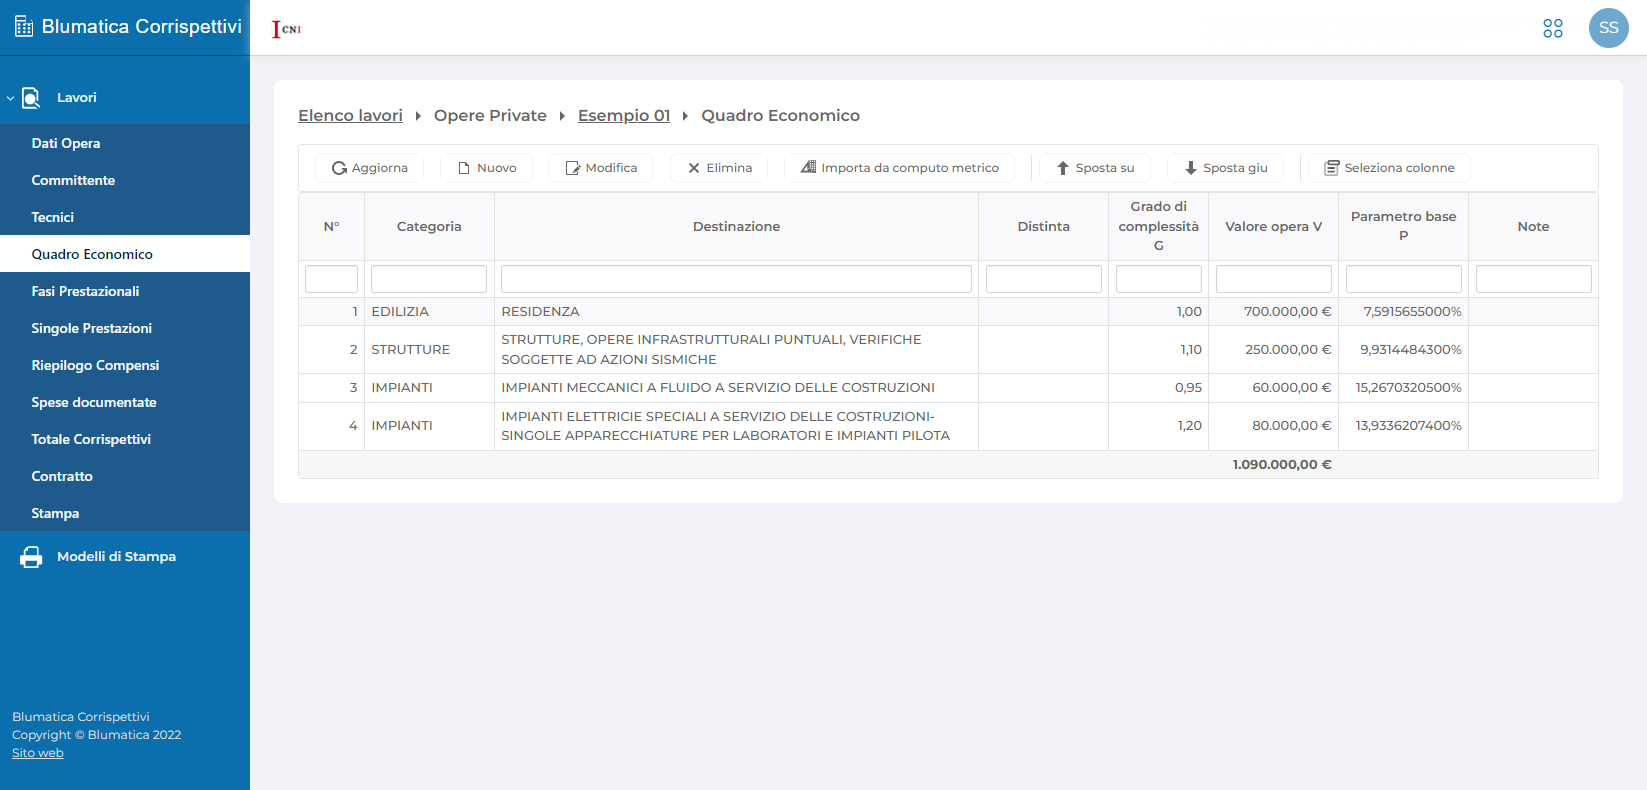The image size is (1647, 790).
Task: Open Riepilogo Compensi in sidebar
Action: (125, 365)
